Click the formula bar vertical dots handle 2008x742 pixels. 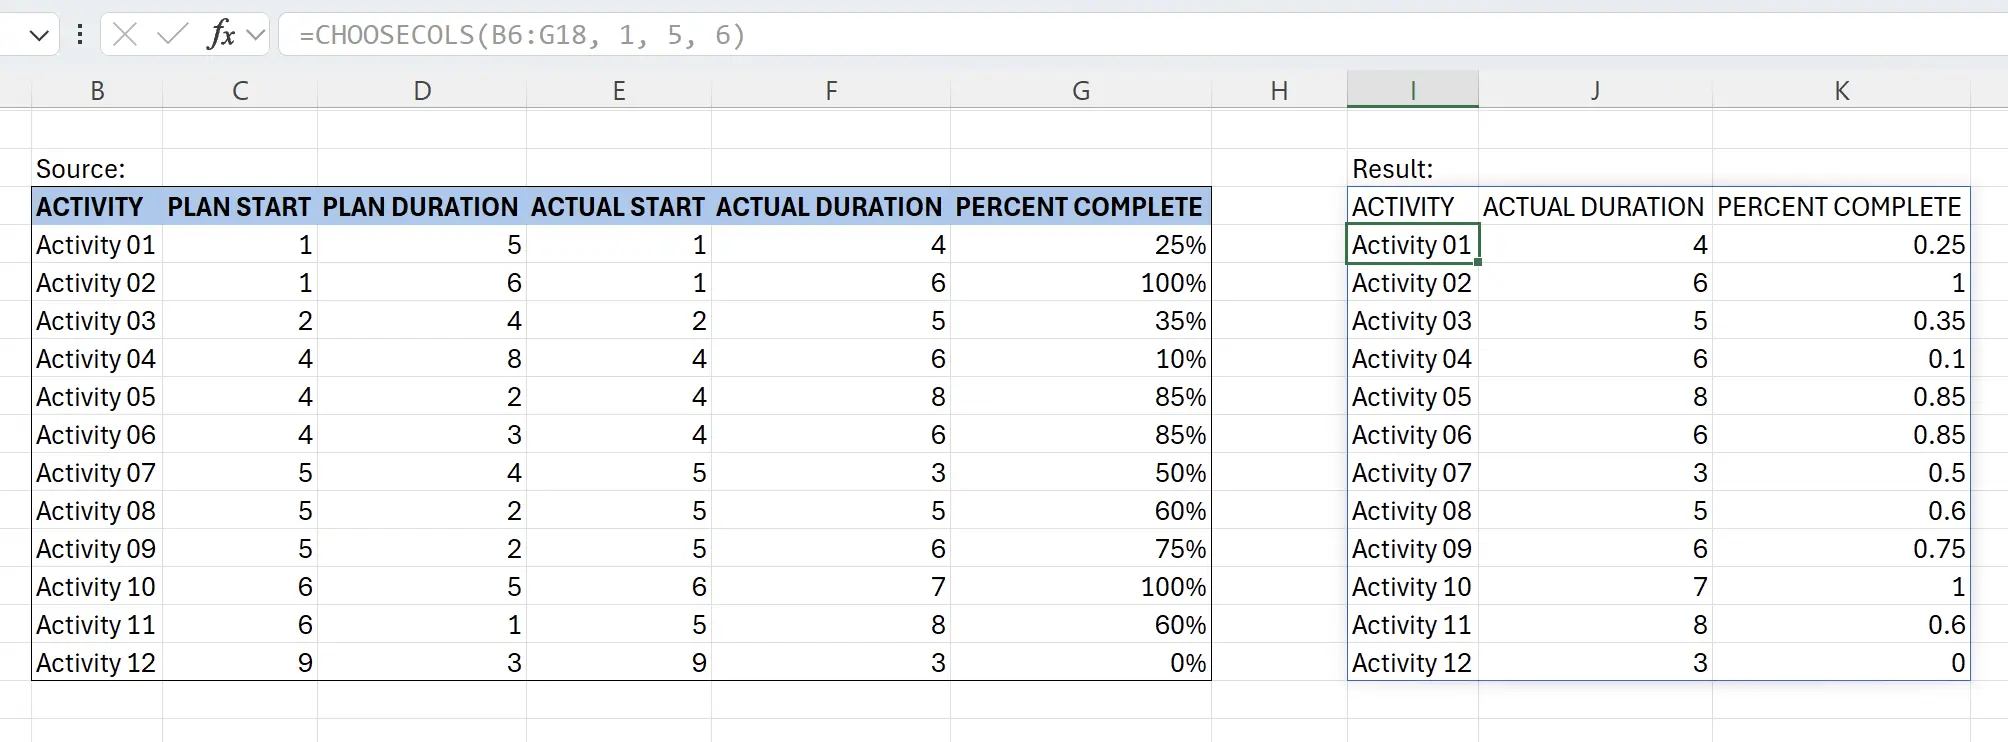79,35
